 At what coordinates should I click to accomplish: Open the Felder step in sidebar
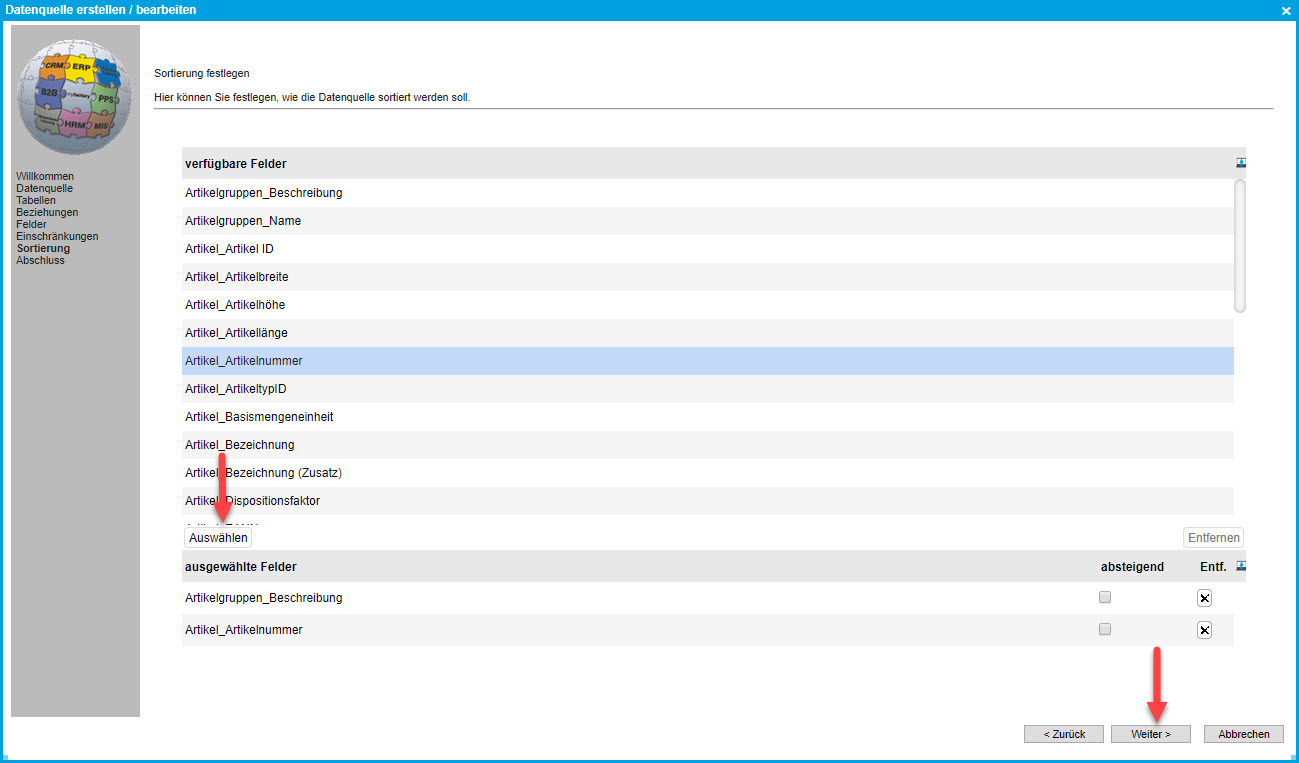click(x=32, y=224)
